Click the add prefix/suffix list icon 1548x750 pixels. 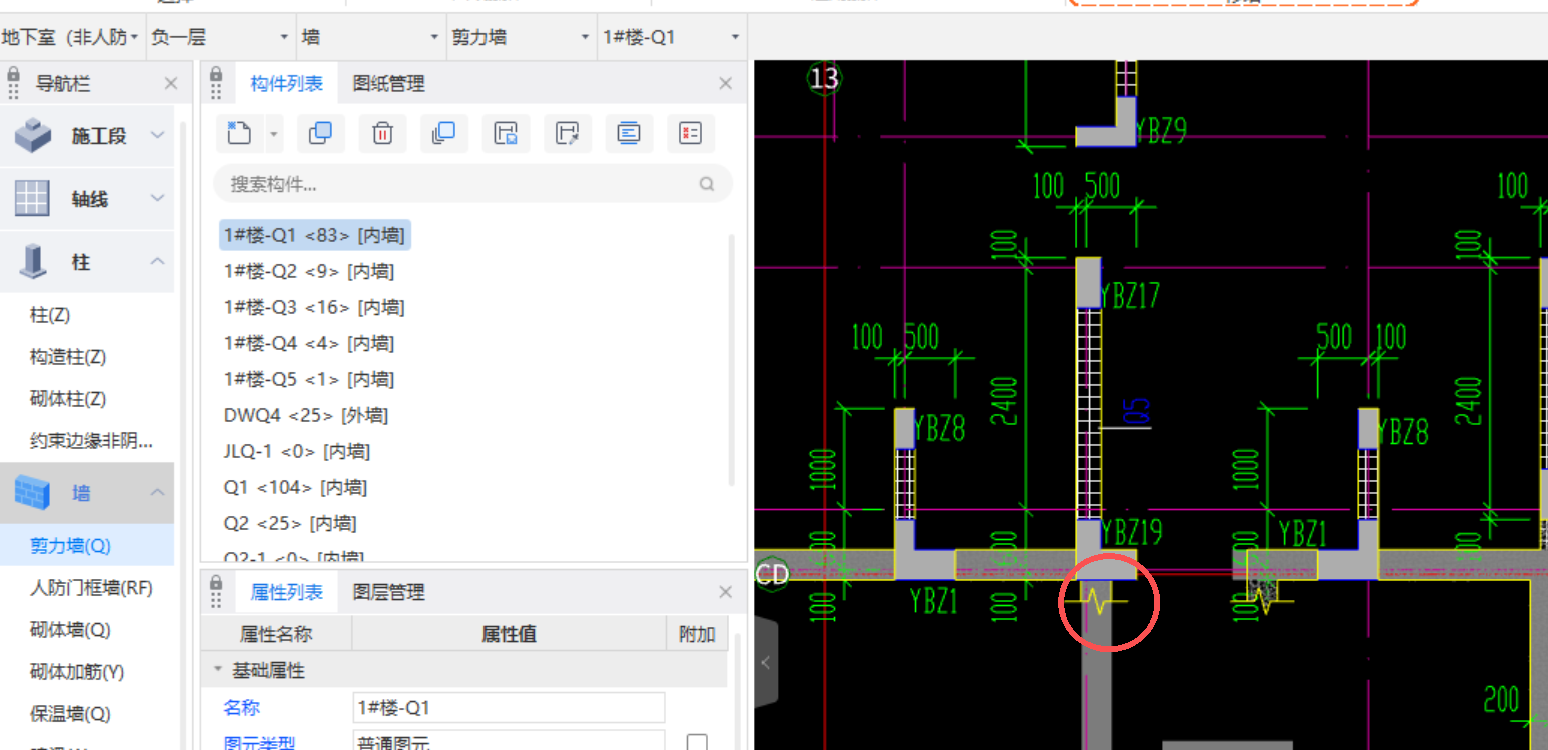click(x=629, y=133)
